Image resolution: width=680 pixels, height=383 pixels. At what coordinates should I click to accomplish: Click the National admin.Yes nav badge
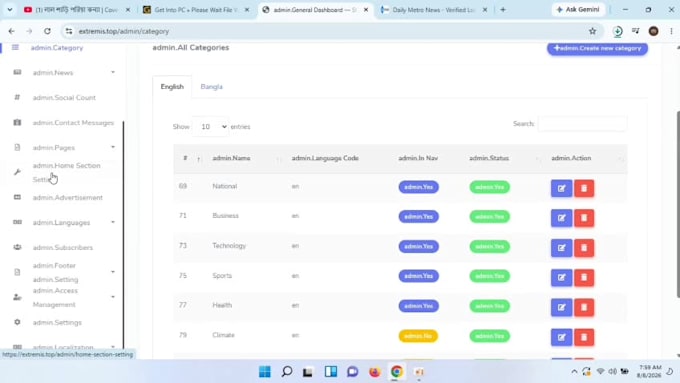coord(418,187)
